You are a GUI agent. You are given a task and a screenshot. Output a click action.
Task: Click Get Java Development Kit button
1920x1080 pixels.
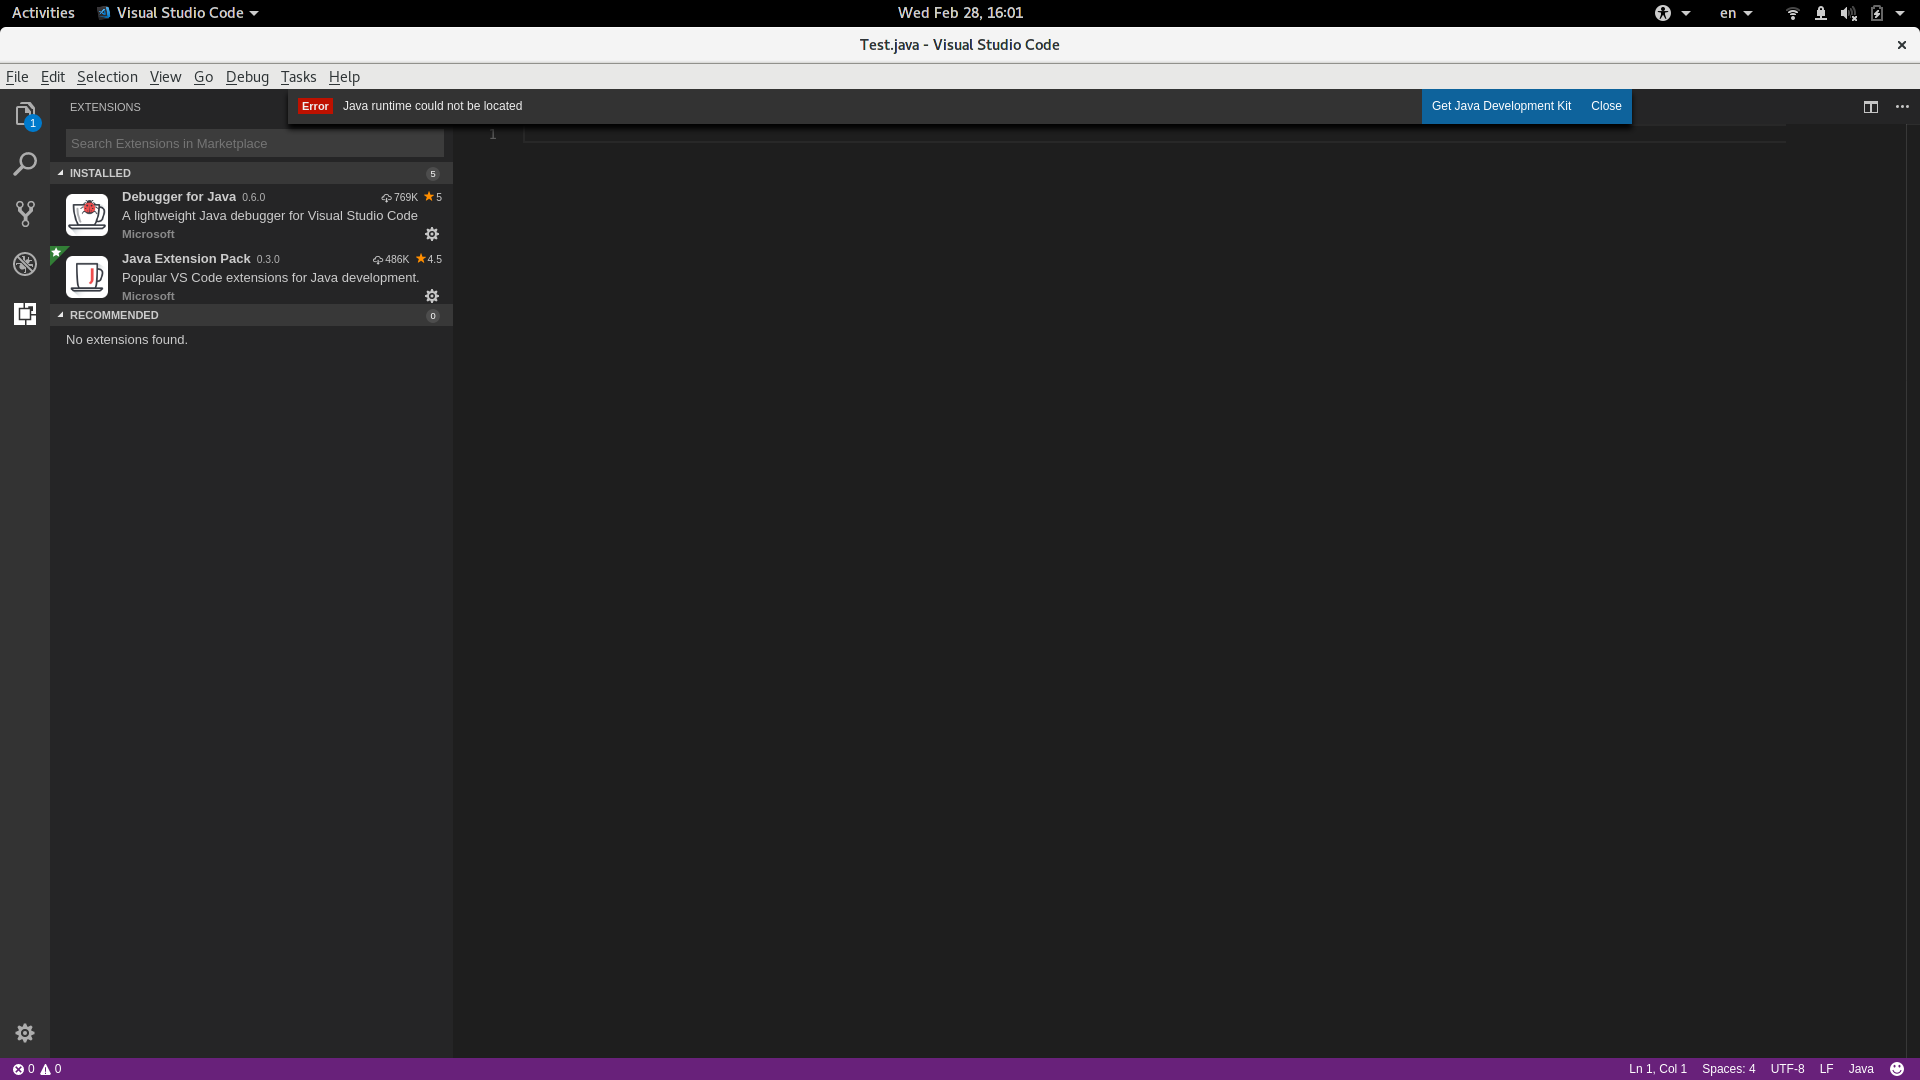coord(1501,106)
